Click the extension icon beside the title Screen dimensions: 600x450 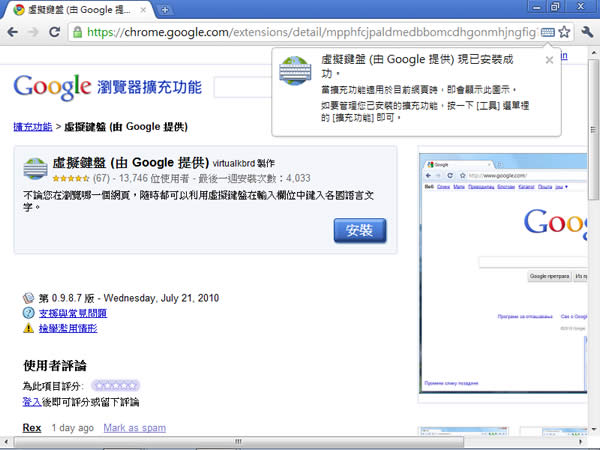tap(35, 169)
